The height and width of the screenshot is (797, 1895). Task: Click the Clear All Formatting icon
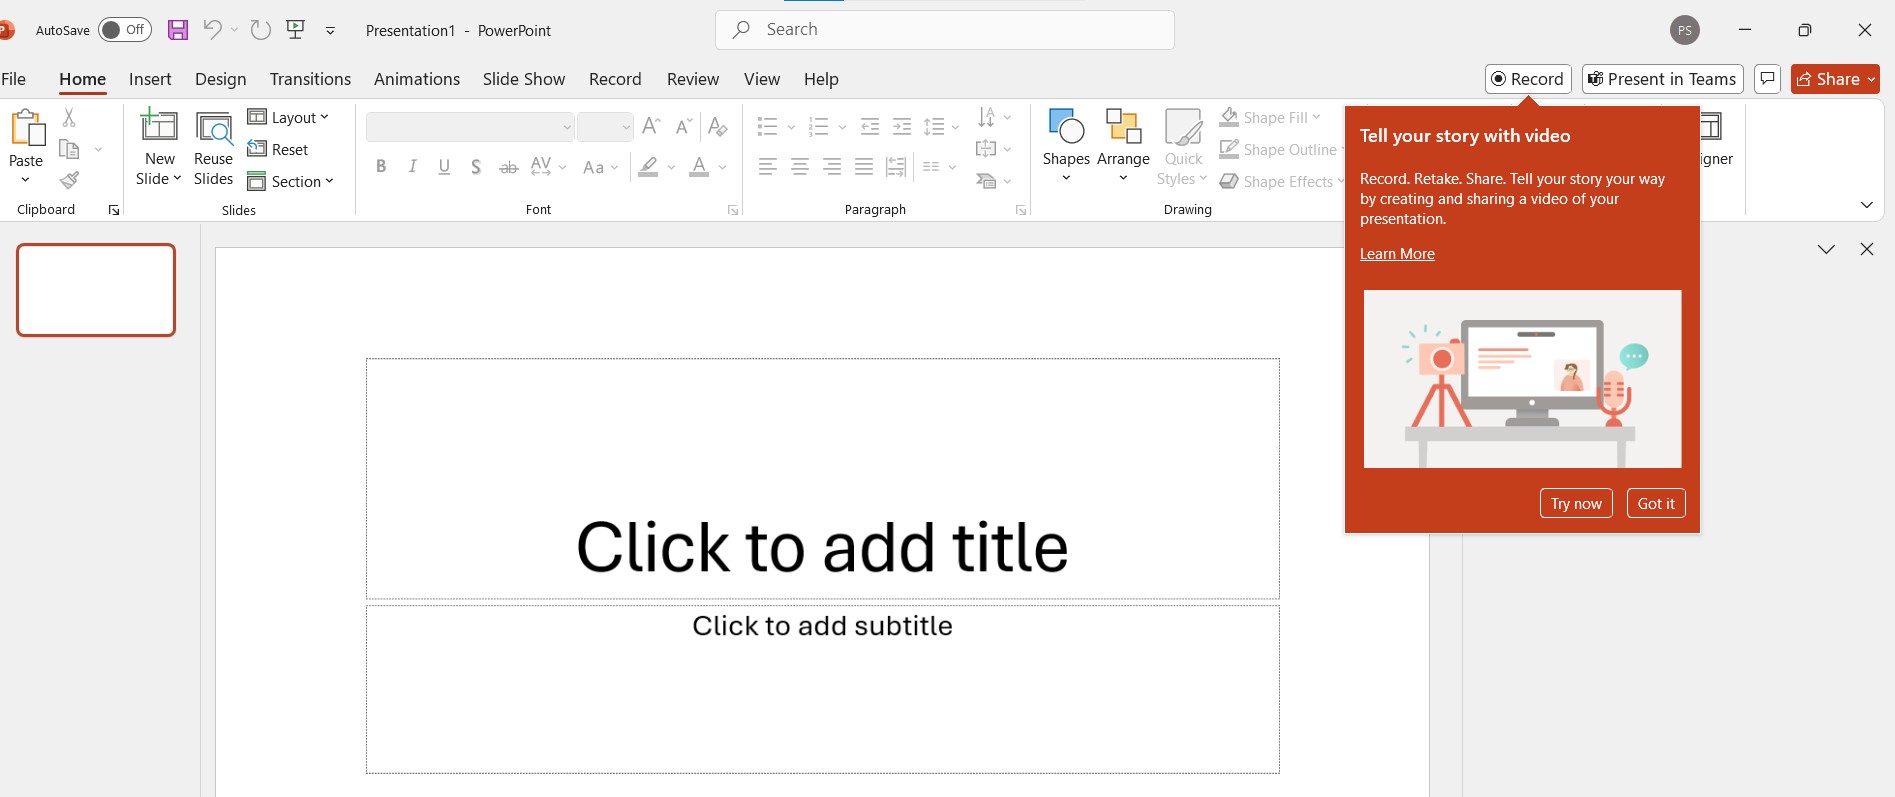point(717,127)
